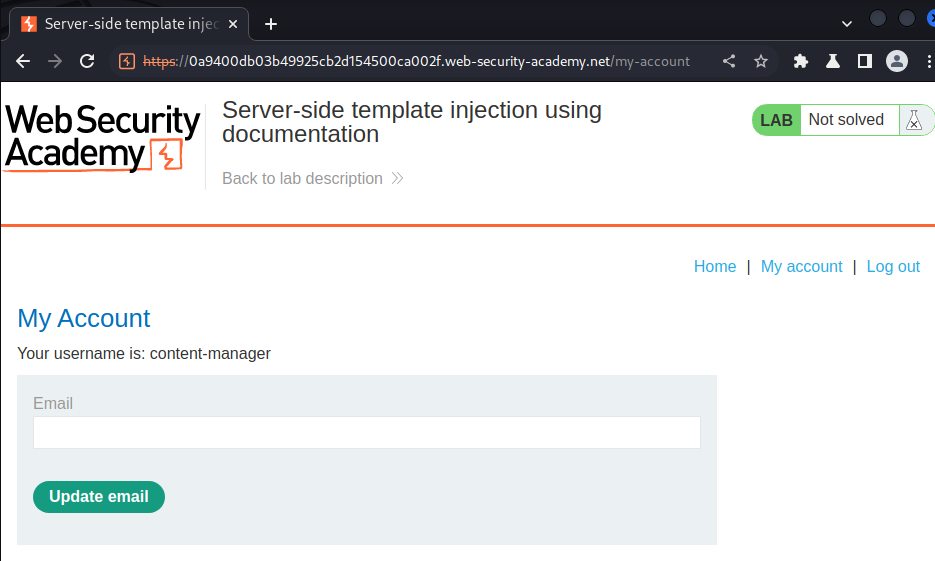Focus the Email input field
The height and width of the screenshot is (561, 935).
(x=367, y=432)
